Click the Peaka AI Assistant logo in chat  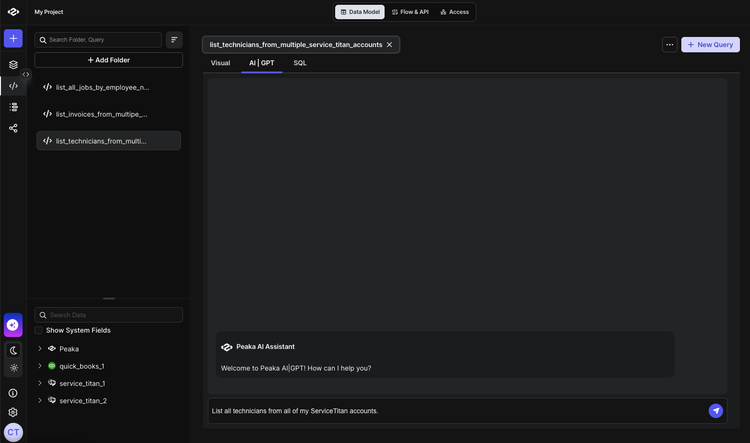[x=227, y=347]
